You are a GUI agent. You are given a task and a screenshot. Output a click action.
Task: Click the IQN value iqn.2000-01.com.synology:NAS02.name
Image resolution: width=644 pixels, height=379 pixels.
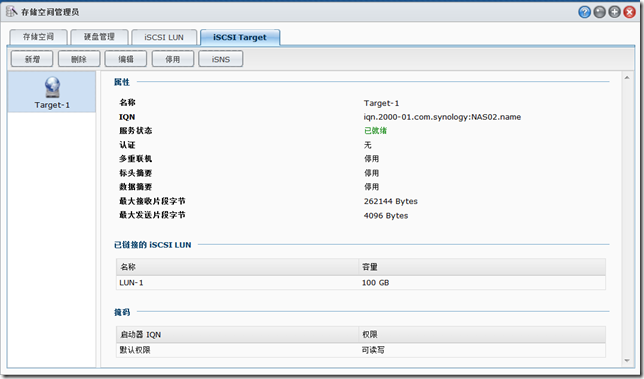click(442, 117)
